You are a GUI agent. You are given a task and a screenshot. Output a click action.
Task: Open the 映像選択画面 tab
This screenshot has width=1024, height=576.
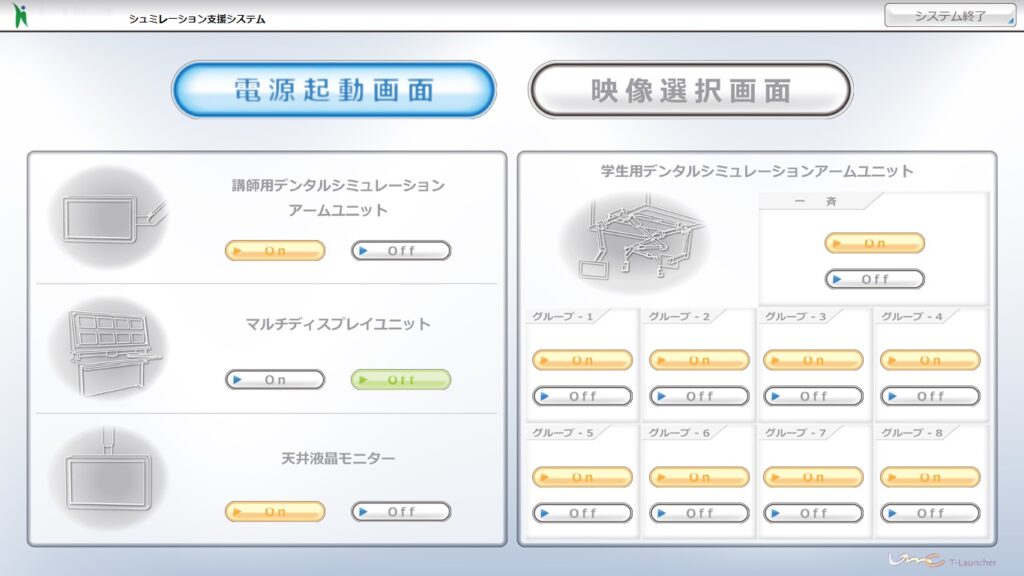pyautogui.click(x=690, y=90)
